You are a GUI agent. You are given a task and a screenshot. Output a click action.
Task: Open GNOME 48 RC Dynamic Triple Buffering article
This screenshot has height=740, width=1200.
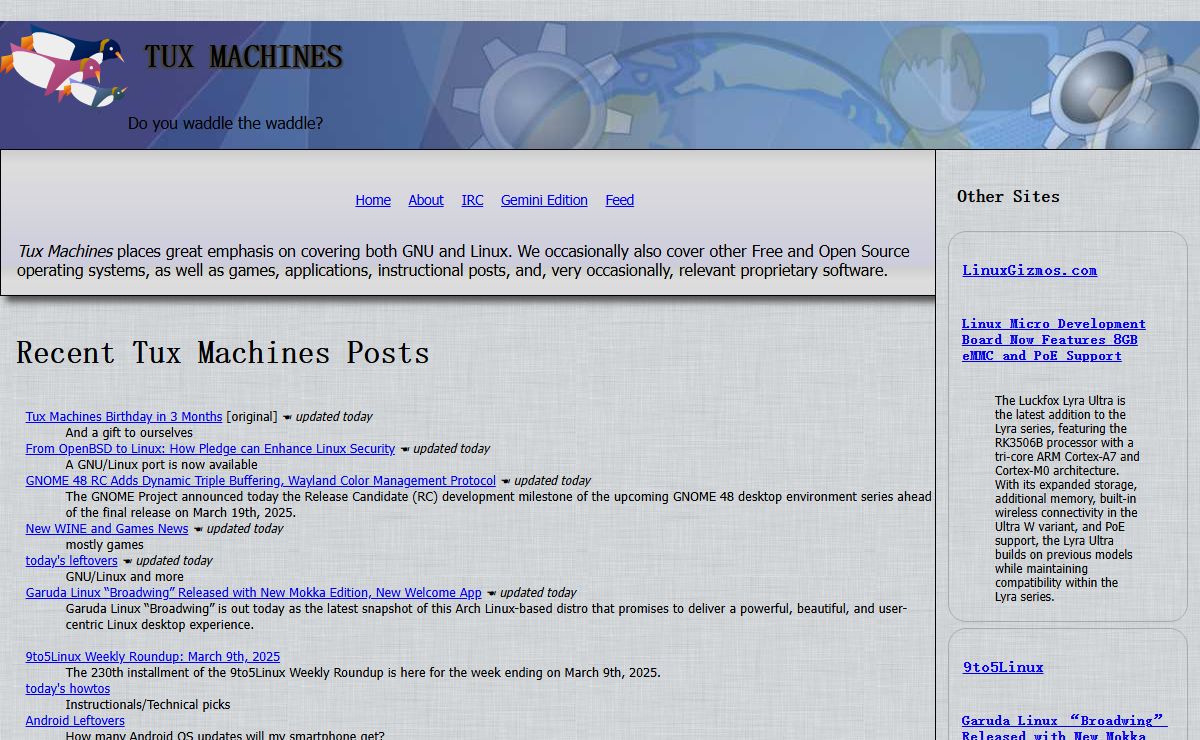[x=260, y=481]
